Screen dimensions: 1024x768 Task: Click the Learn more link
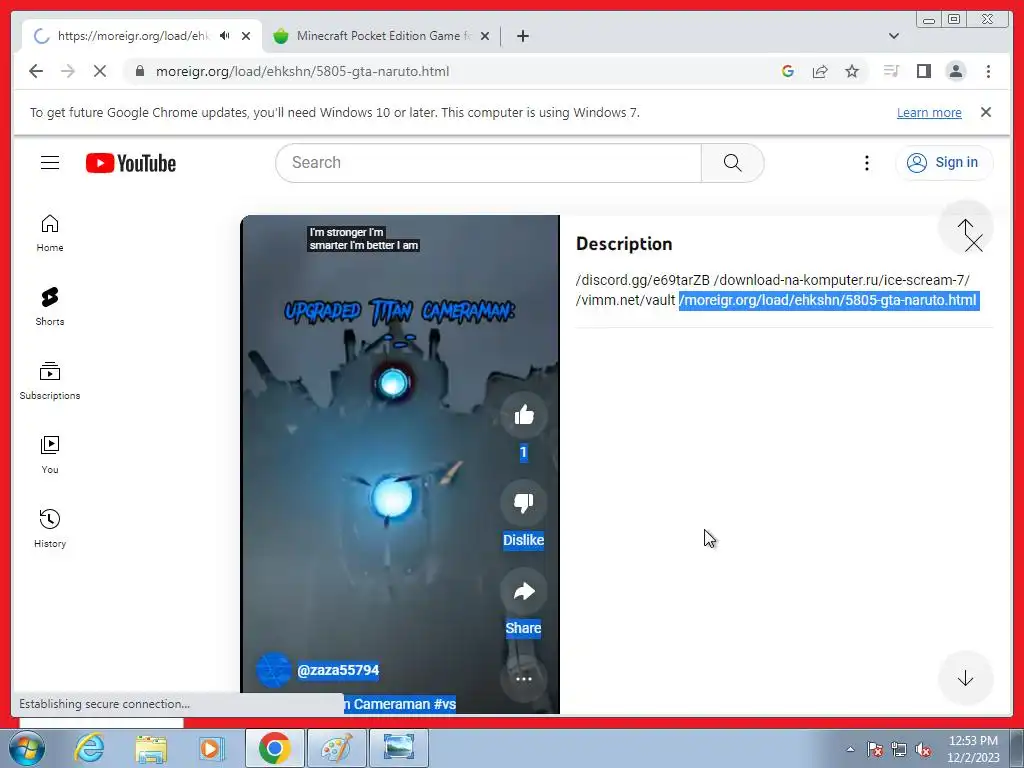pos(929,112)
